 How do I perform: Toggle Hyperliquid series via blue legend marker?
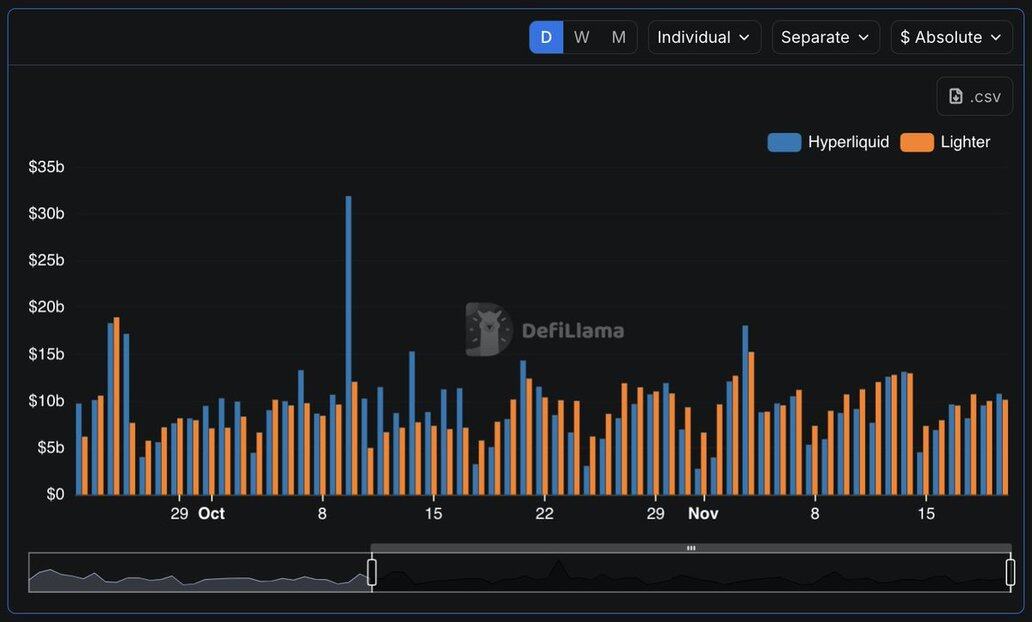(x=784, y=142)
